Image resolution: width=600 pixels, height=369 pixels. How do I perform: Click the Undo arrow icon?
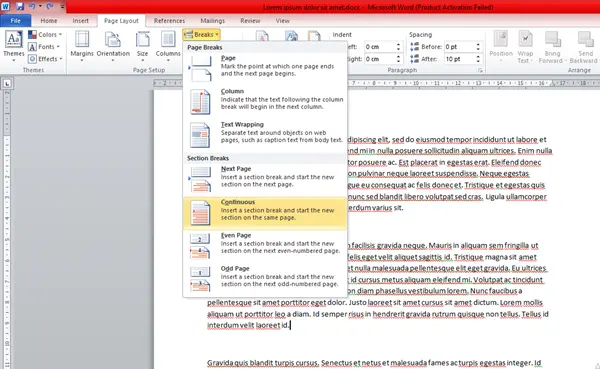click(32, 7)
